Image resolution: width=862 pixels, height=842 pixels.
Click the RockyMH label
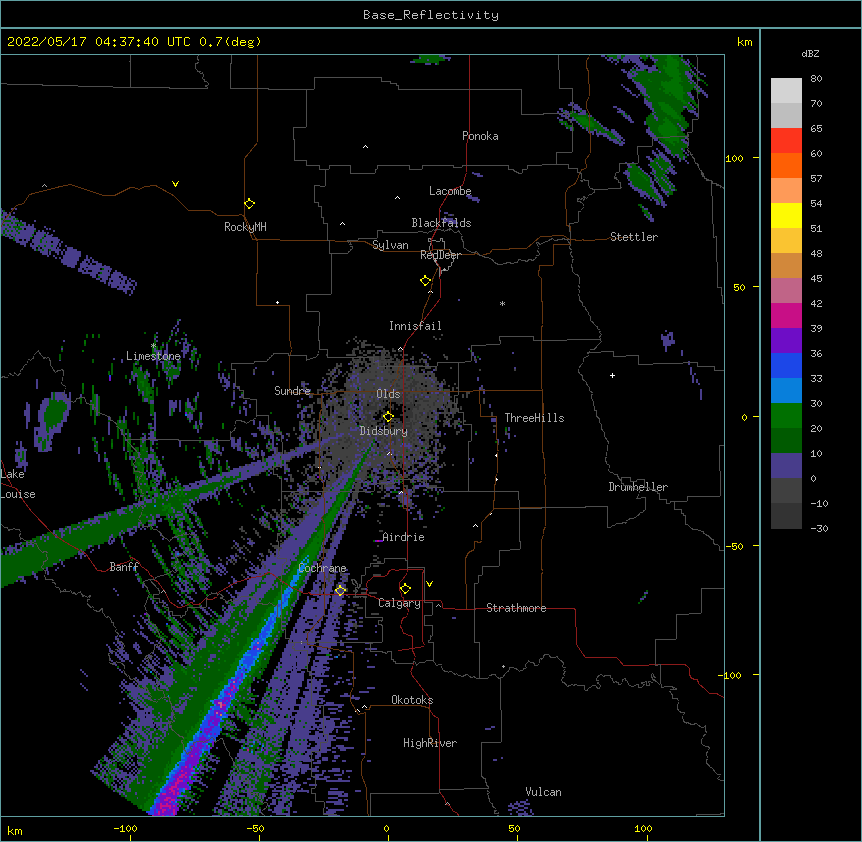245,227
